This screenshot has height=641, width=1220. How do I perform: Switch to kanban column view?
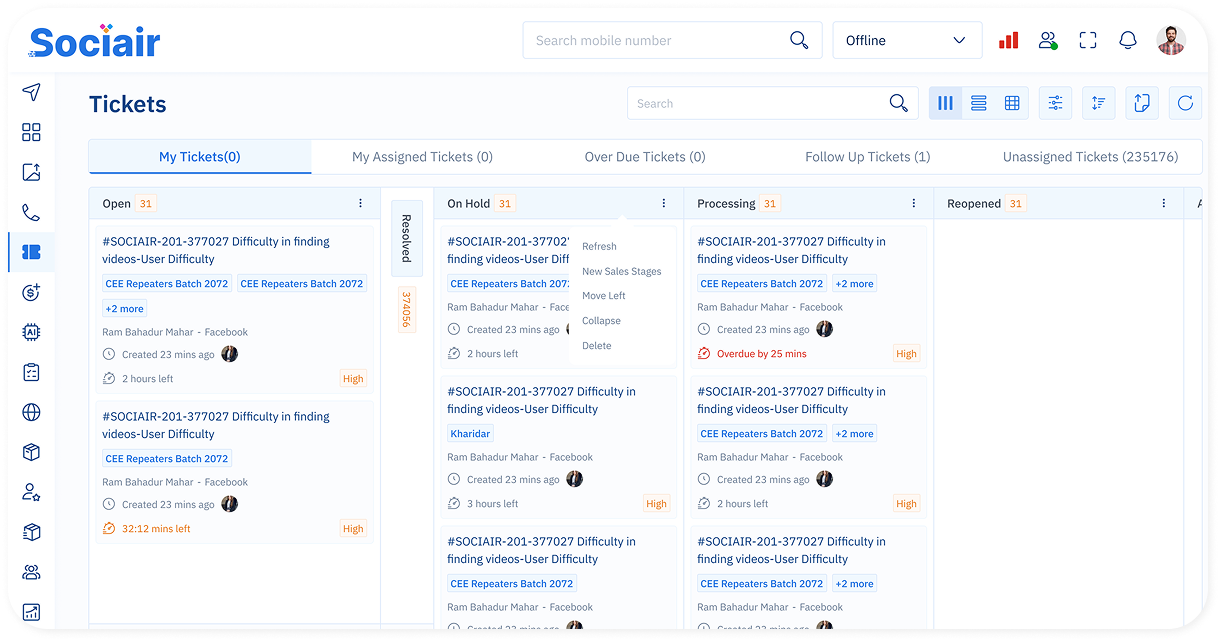(x=945, y=103)
